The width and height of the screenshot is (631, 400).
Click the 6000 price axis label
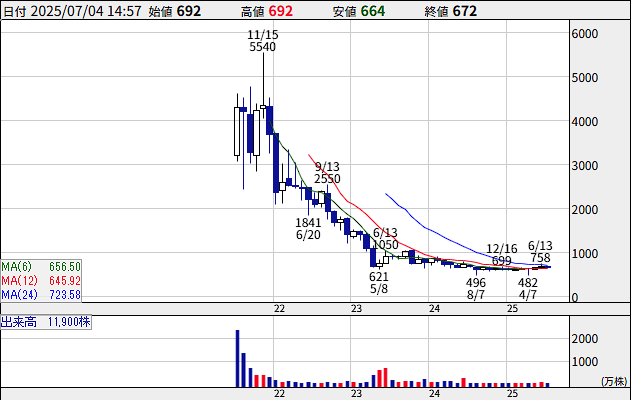(x=585, y=34)
